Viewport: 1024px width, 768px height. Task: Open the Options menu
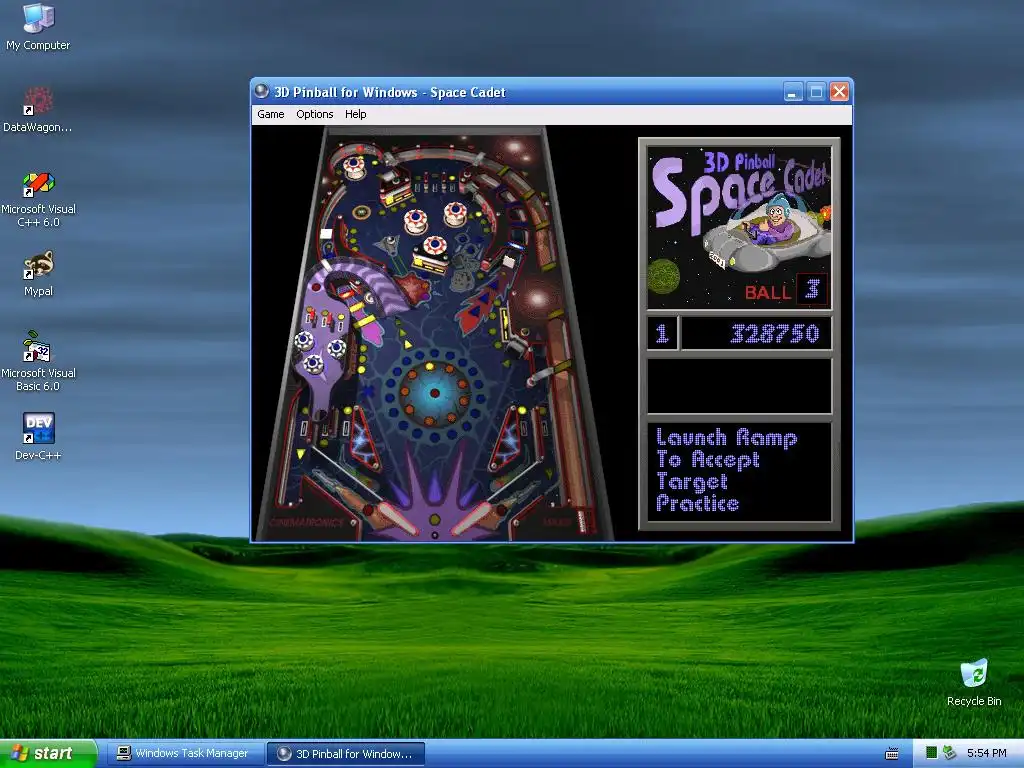click(x=314, y=114)
